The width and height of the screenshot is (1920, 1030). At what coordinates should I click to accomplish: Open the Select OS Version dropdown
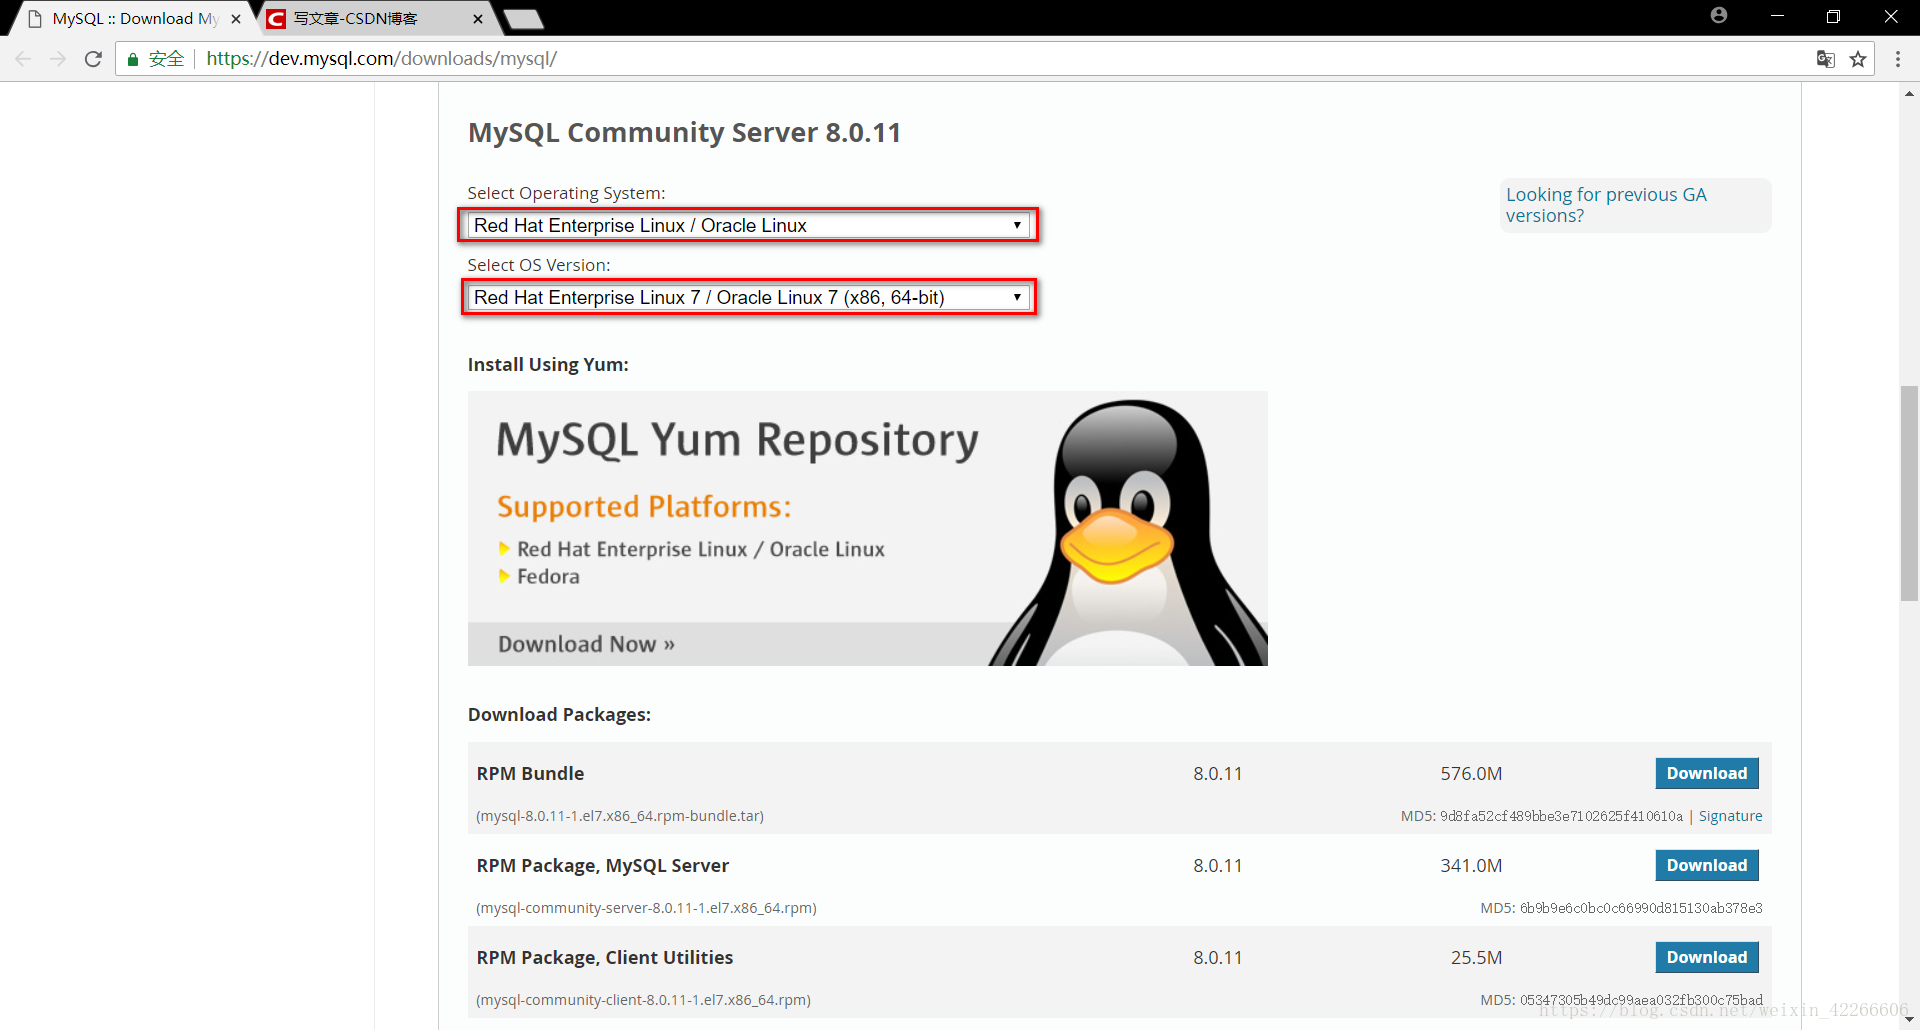point(748,297)
